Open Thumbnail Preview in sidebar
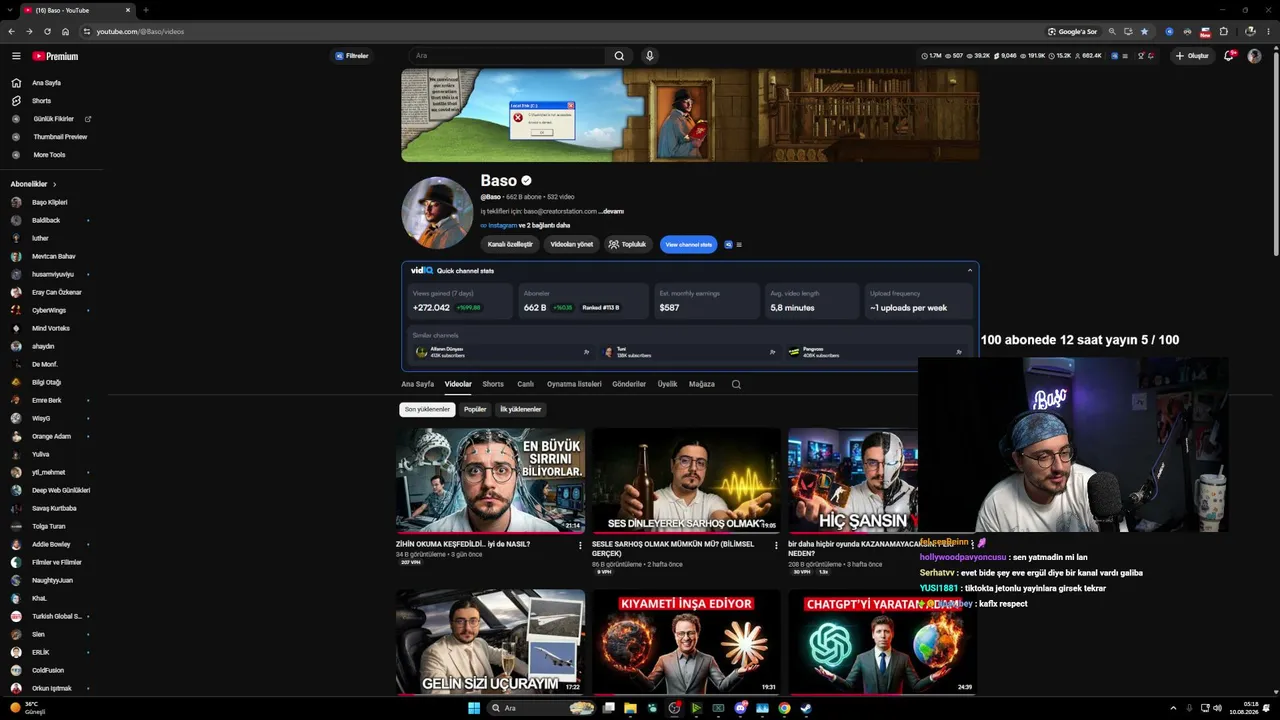 click(x=60, y=137)
